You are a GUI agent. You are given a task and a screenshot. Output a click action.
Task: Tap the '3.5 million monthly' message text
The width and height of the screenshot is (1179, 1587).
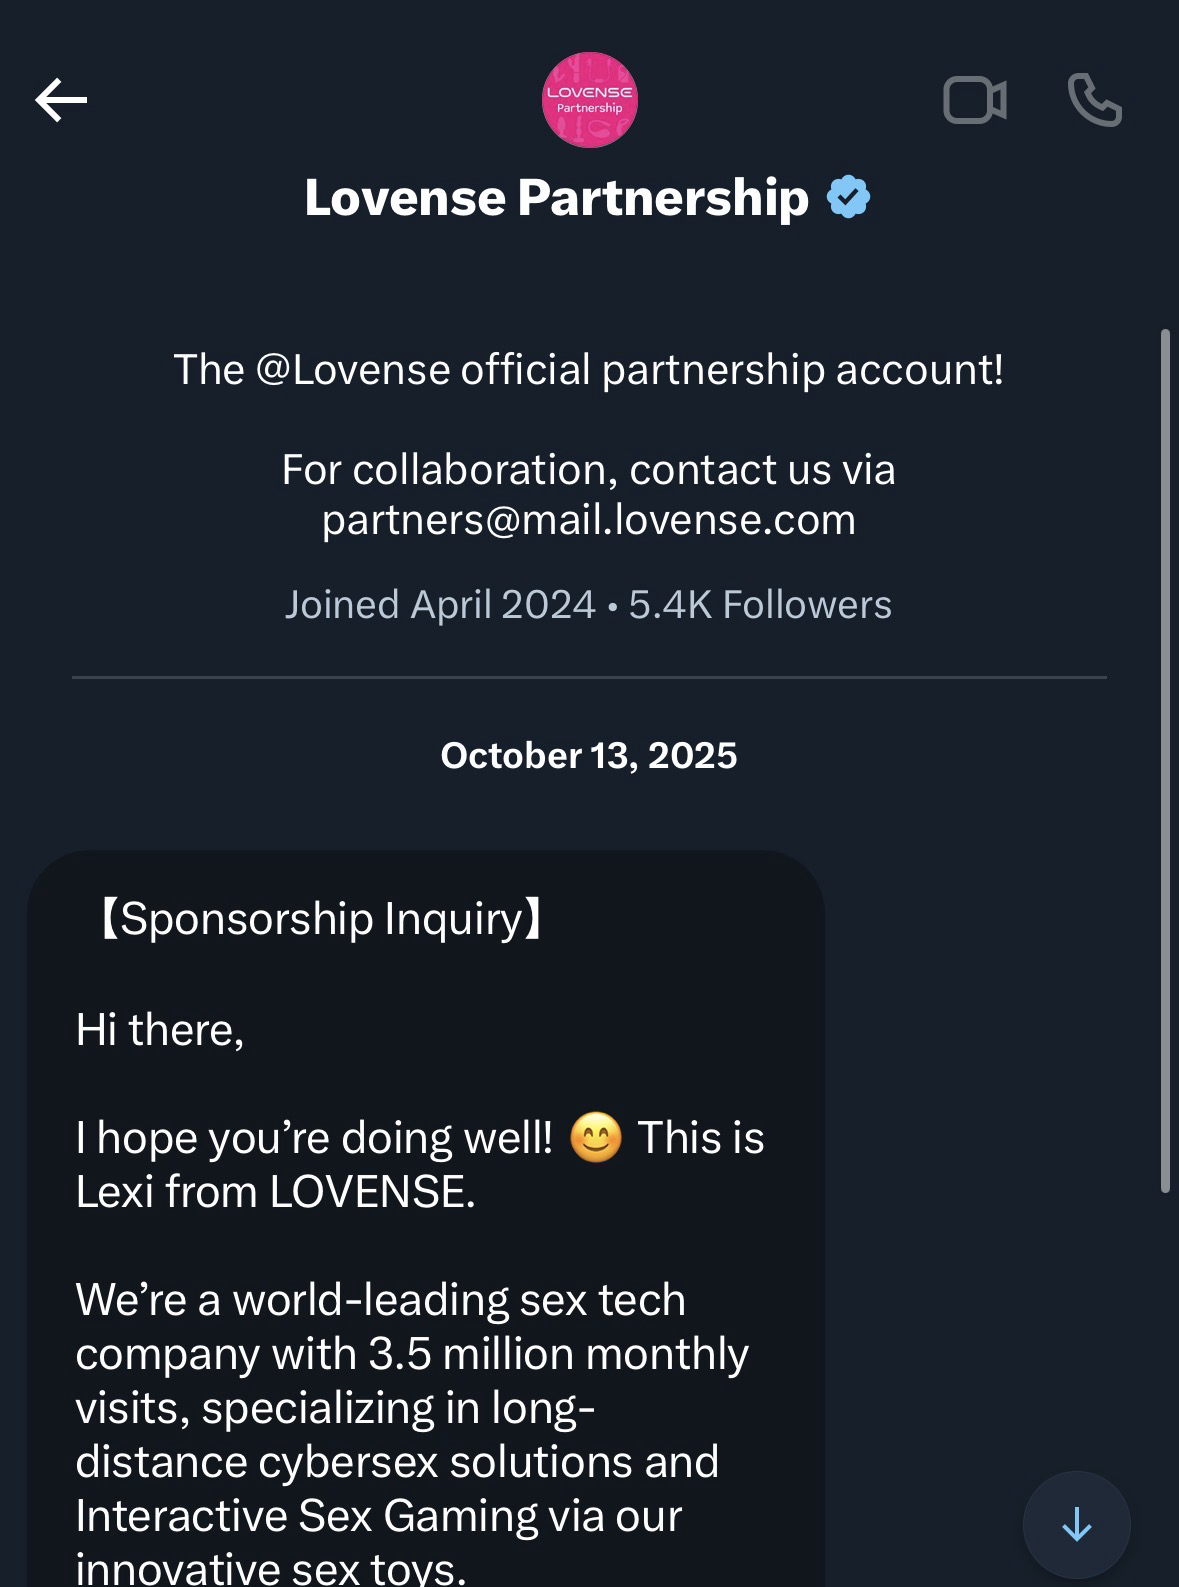[x=558, y=1354]
